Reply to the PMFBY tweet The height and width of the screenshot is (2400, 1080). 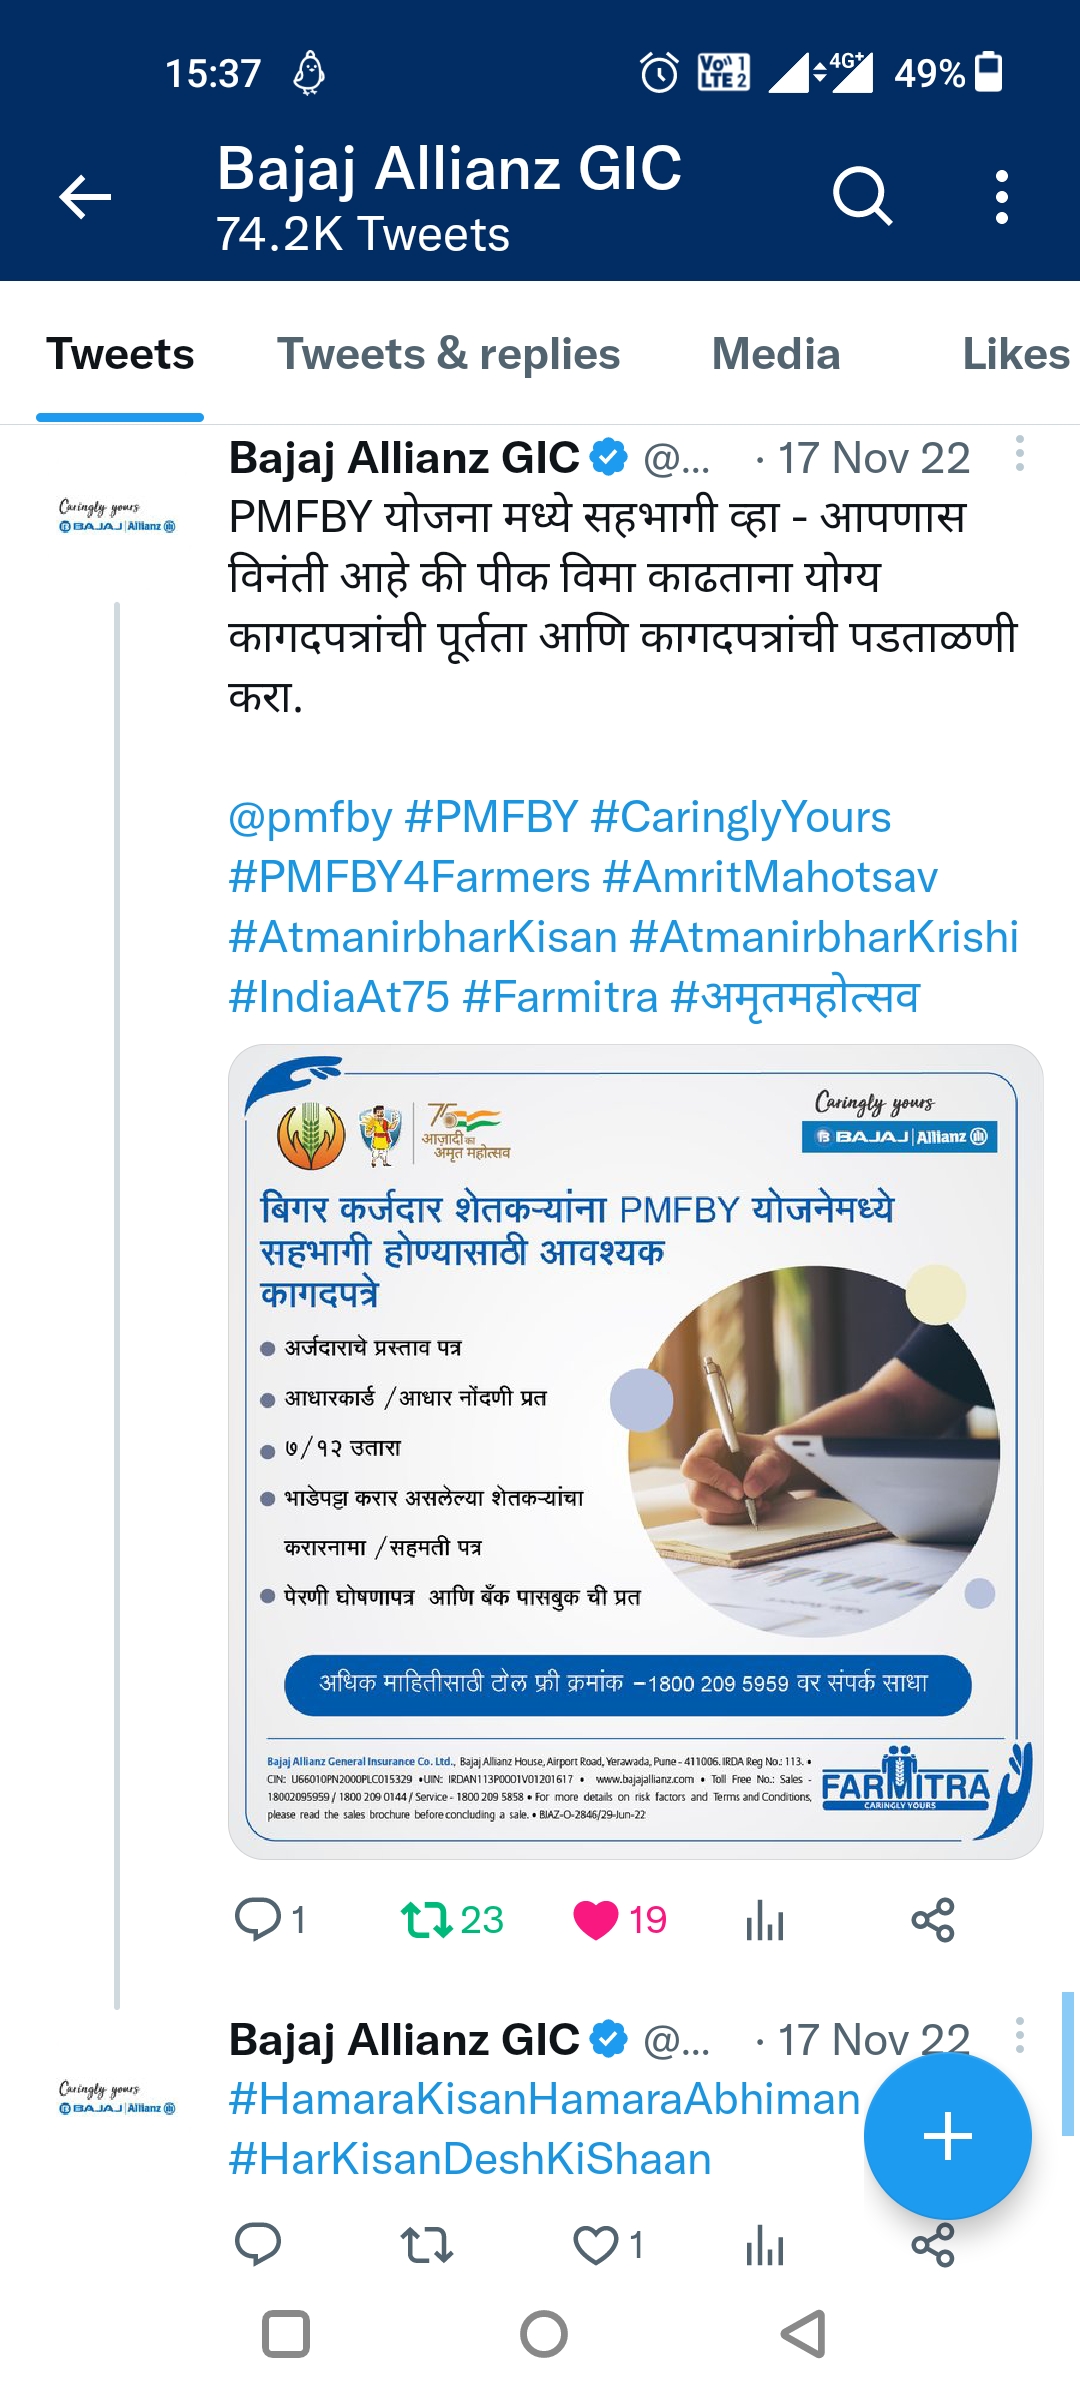pos(258,1920)
